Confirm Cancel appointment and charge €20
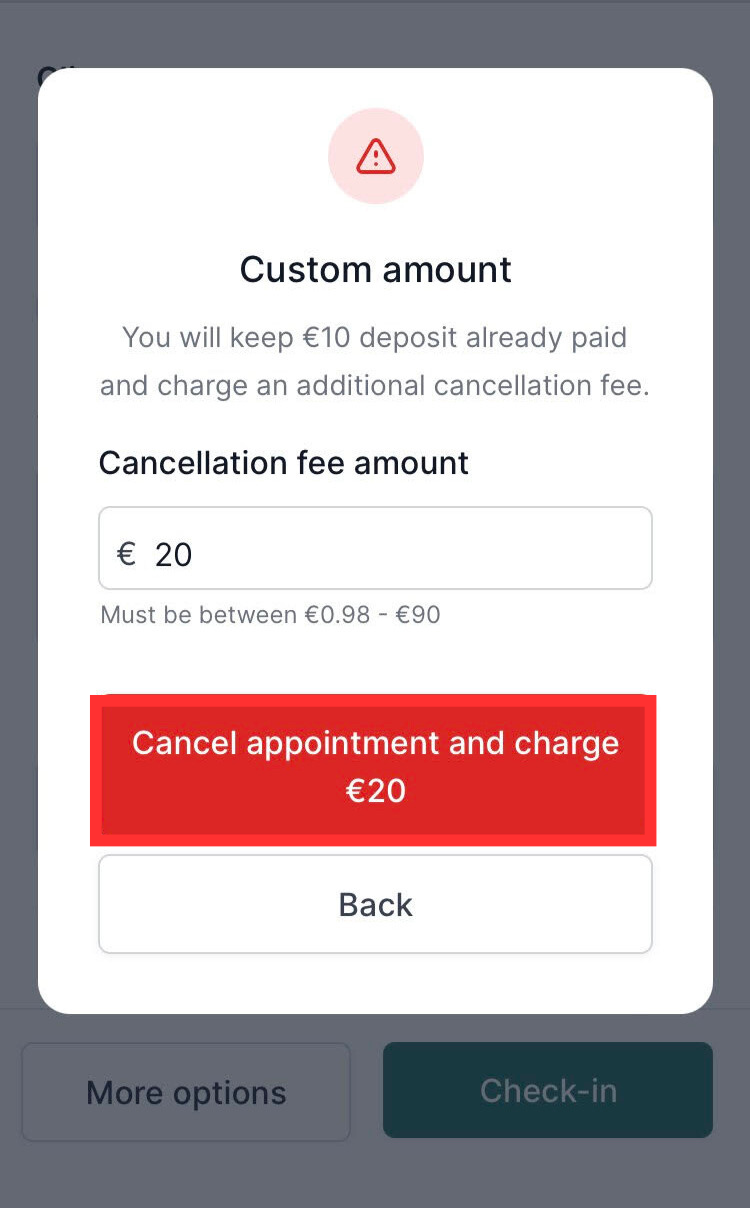The image size is (750, 1208). coord(374,769)
